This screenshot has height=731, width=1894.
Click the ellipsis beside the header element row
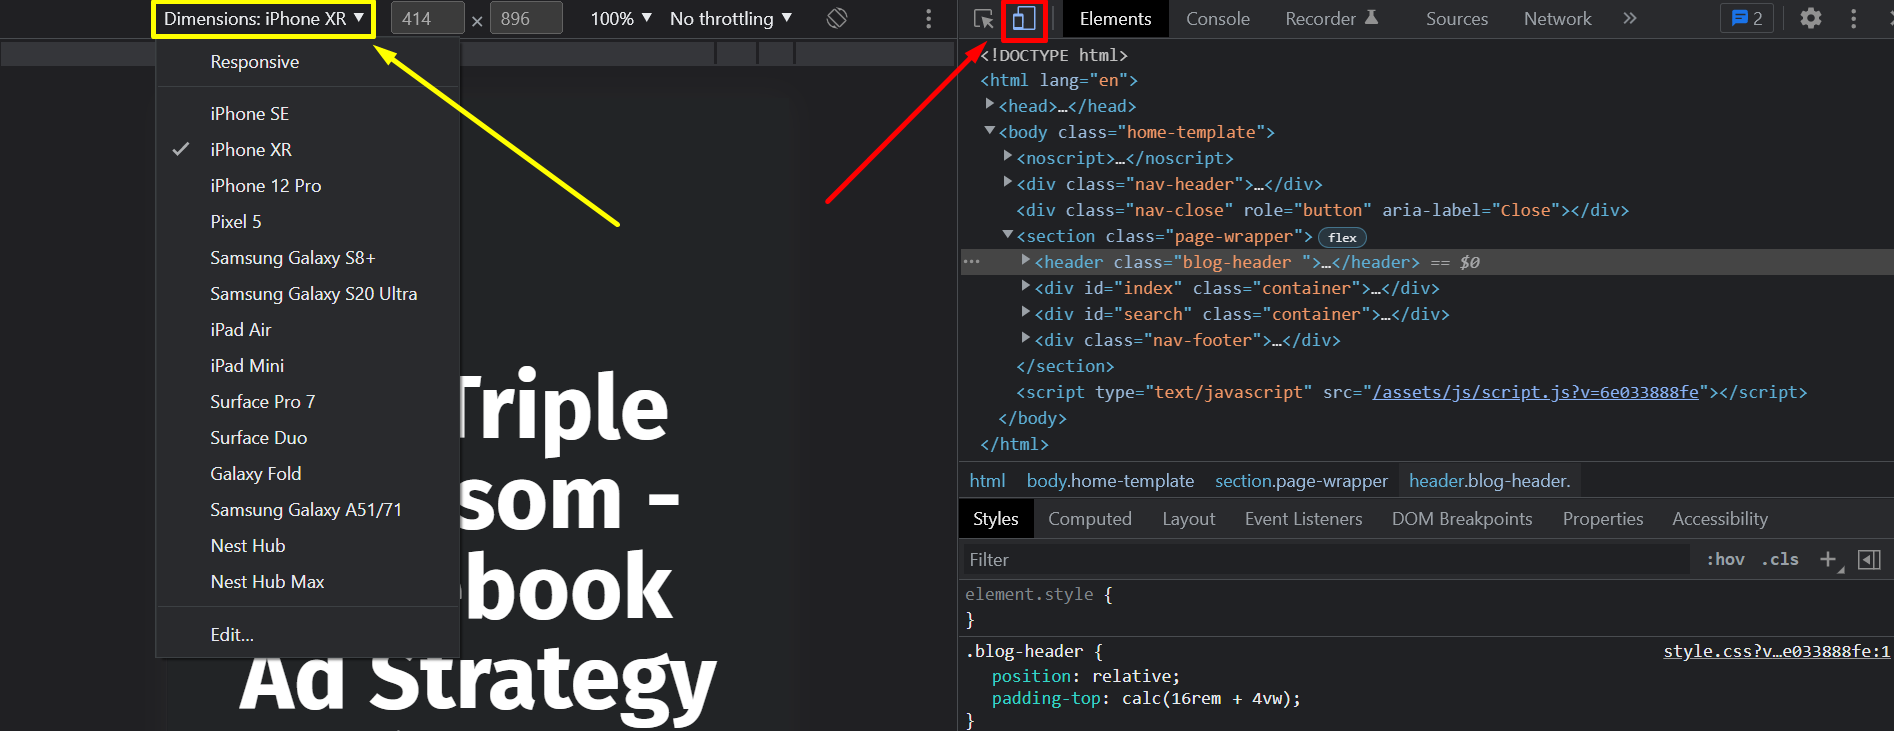972,262
